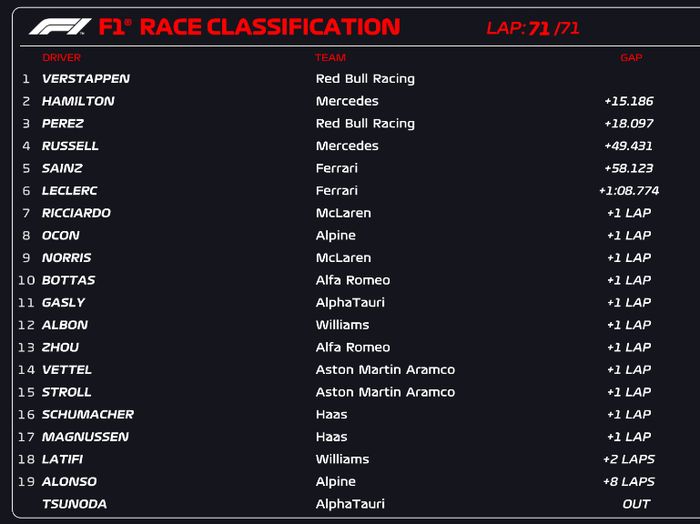
Task: Select the VERSTAPPEN driver row
Action: tap(86, 79)
